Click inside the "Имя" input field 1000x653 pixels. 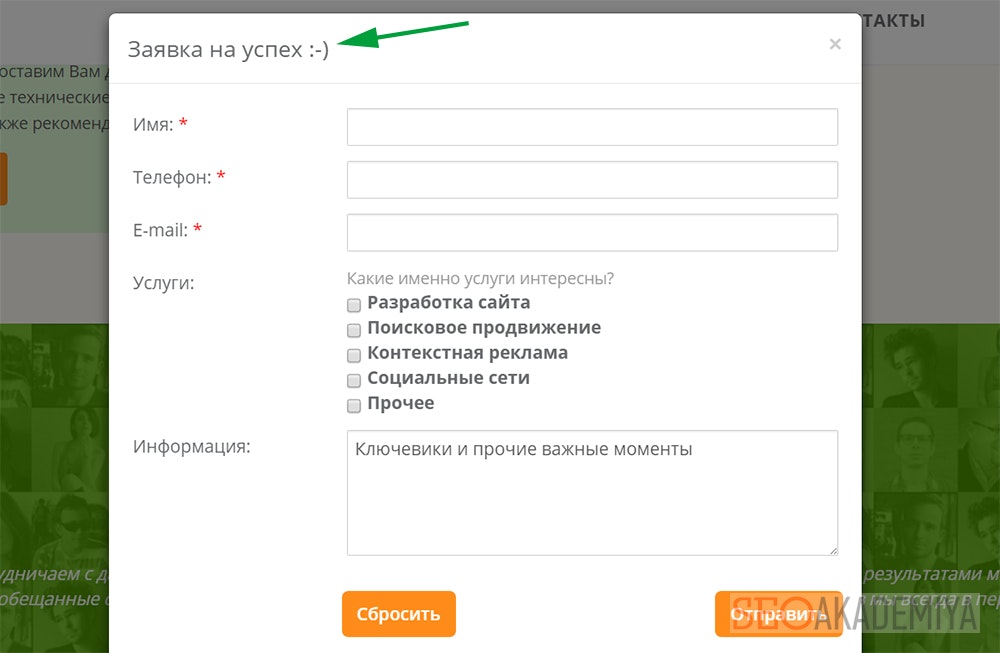coord(592,126)
